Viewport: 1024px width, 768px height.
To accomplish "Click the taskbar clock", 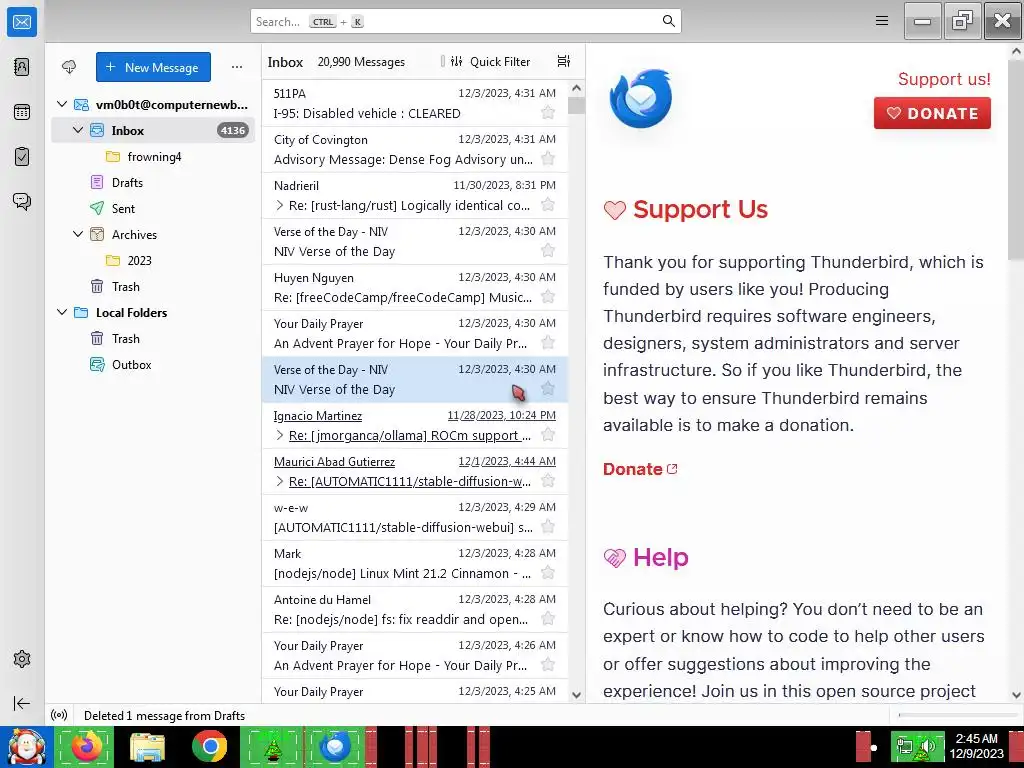I will (x=976, y=746).
